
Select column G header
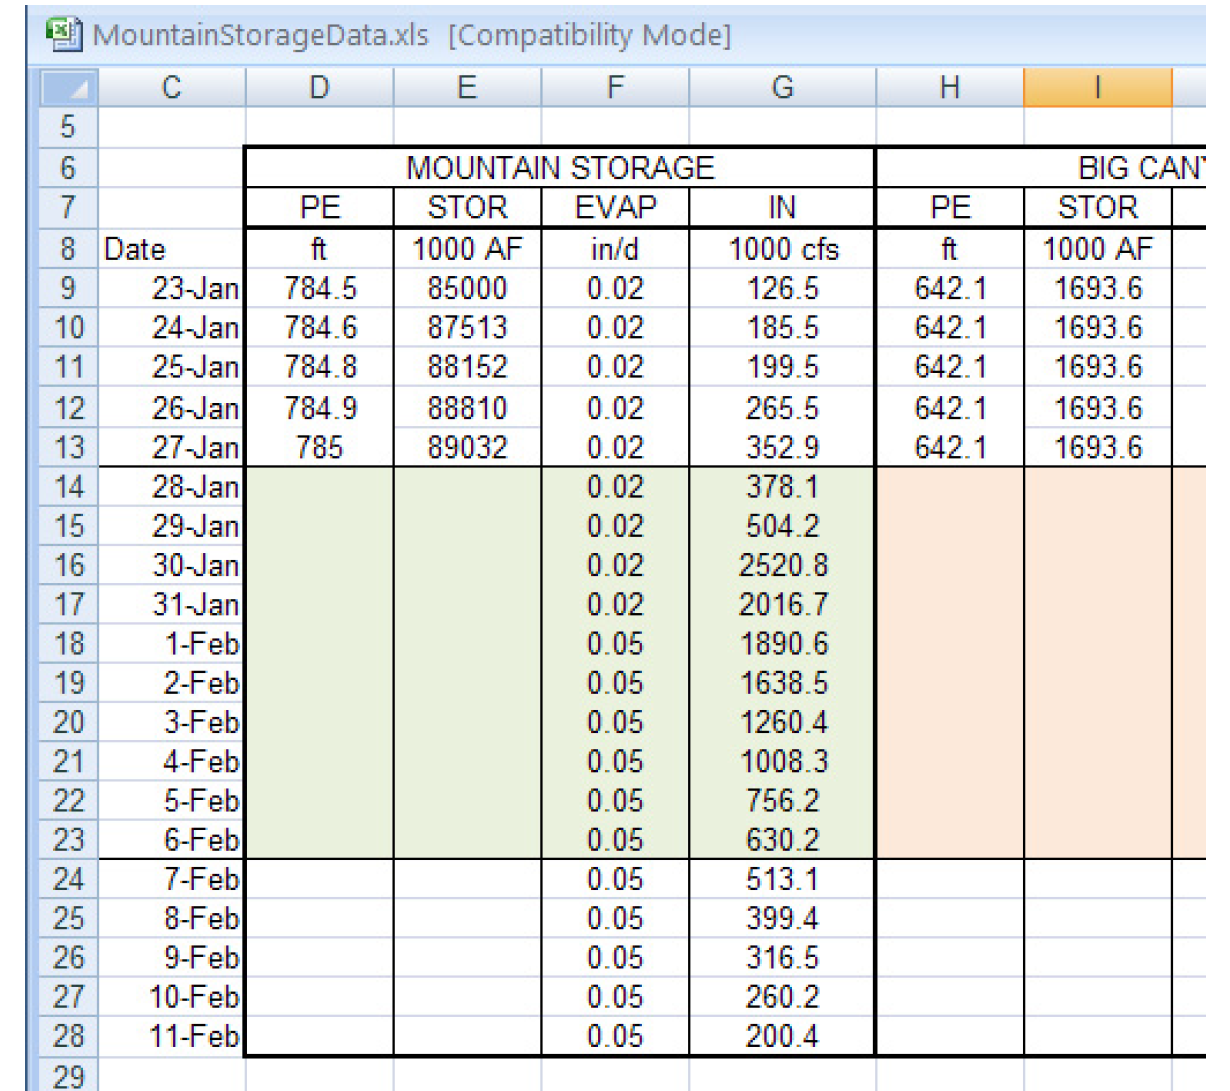[782, 88]
